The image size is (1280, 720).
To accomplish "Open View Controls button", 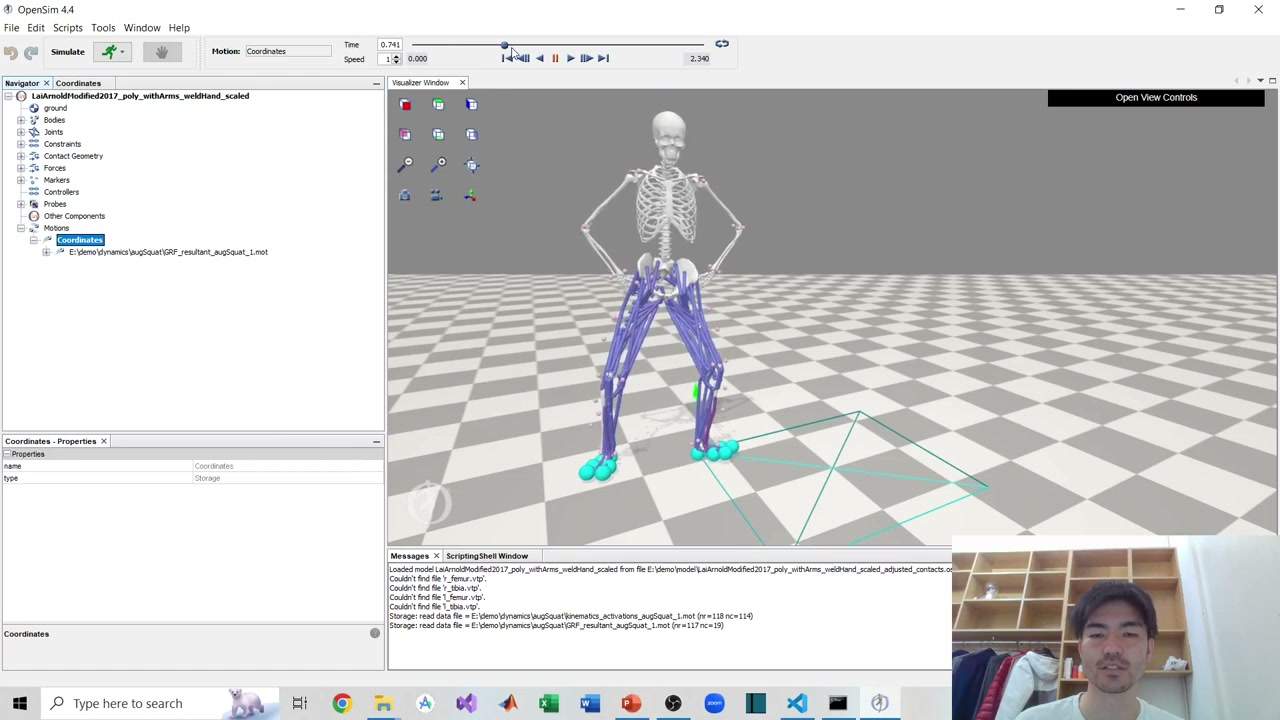I will 1156,97.
